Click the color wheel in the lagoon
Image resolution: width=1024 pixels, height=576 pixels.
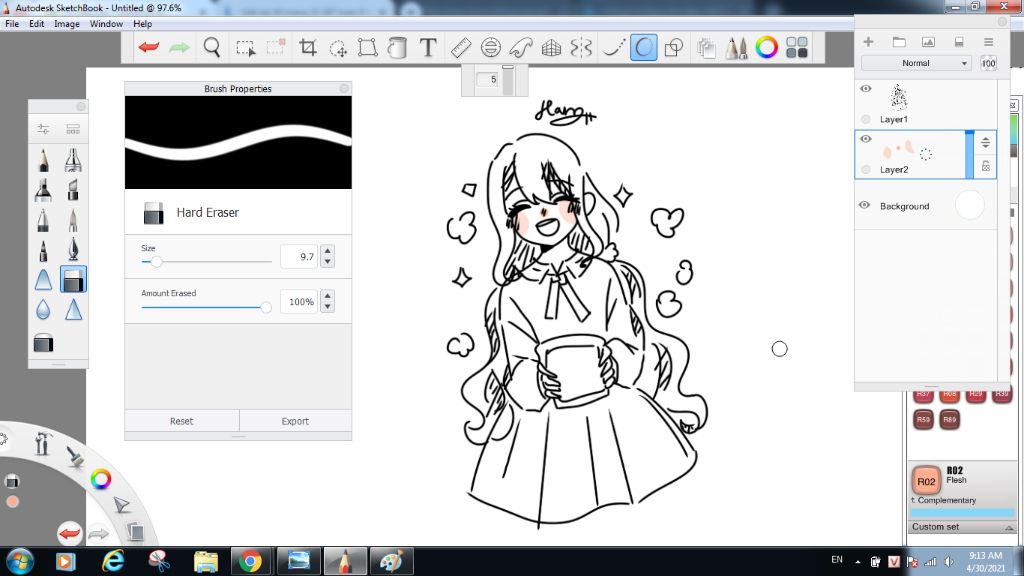(x=101, y=479)
